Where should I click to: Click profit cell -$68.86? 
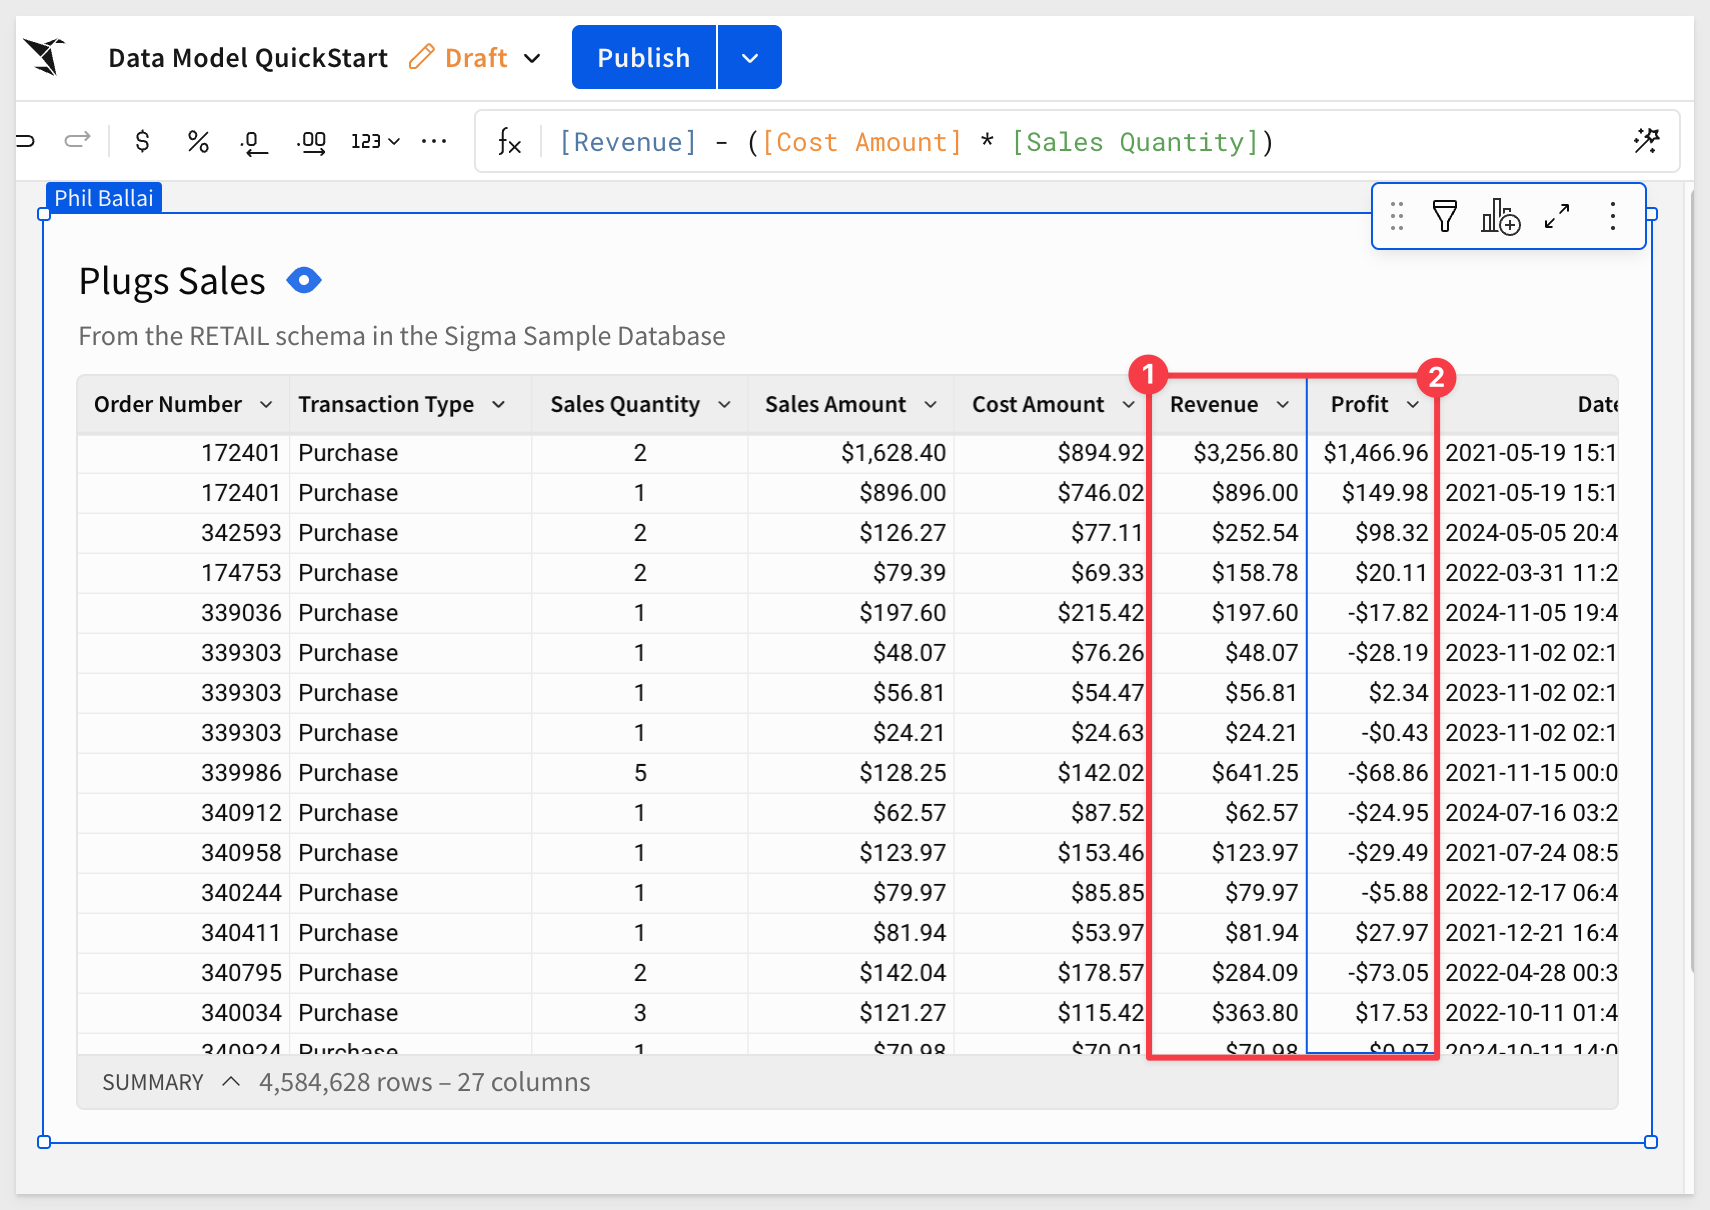click(x=1372, y=773)
